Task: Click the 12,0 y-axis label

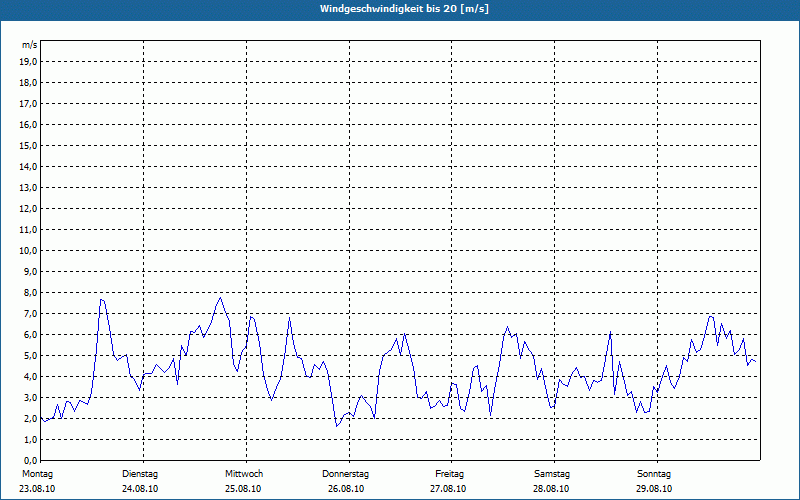Action: (28, 208)
